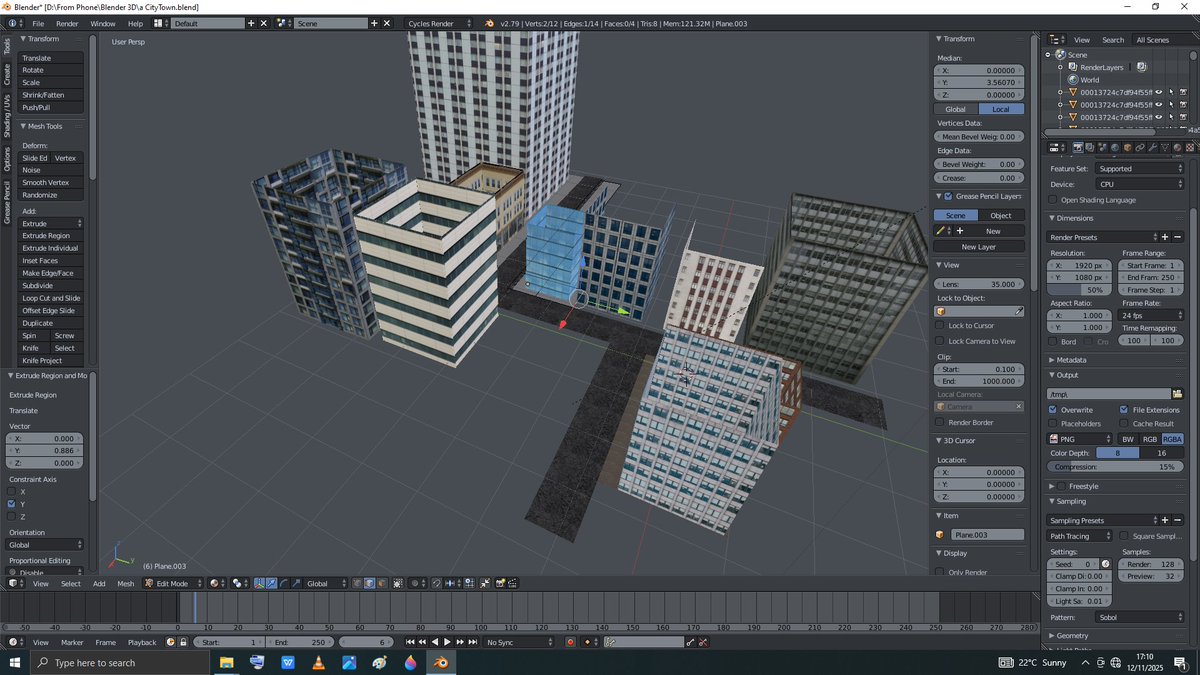Screen dimensions: 1200x675
Task: Adjust the Compression 15% slider
Action: [1115, 467]
